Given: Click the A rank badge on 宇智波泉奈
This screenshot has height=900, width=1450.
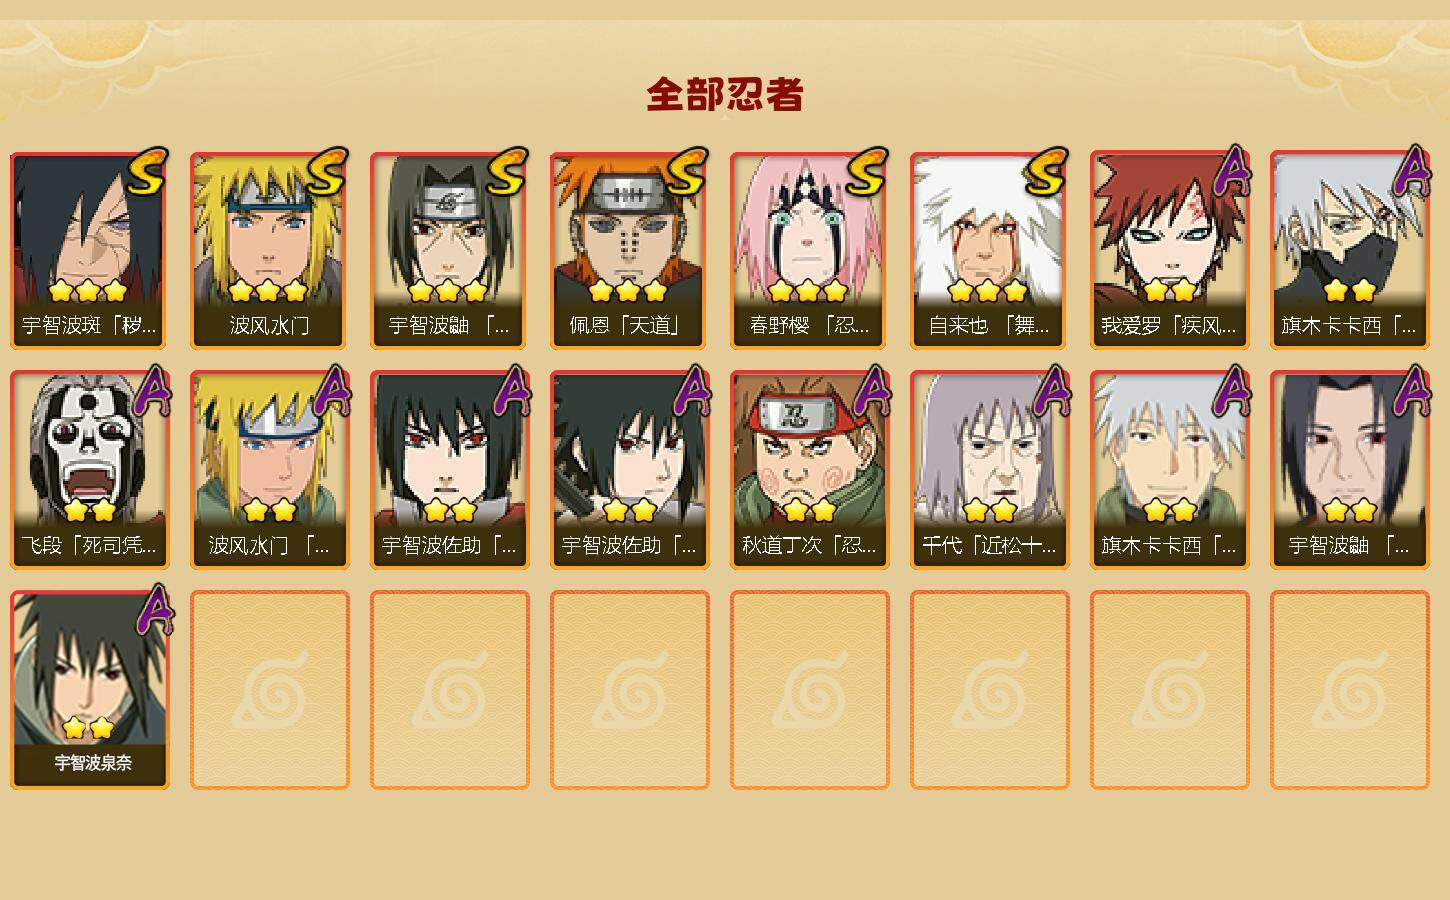Looking at the screenshot, I should pos(152,609).
